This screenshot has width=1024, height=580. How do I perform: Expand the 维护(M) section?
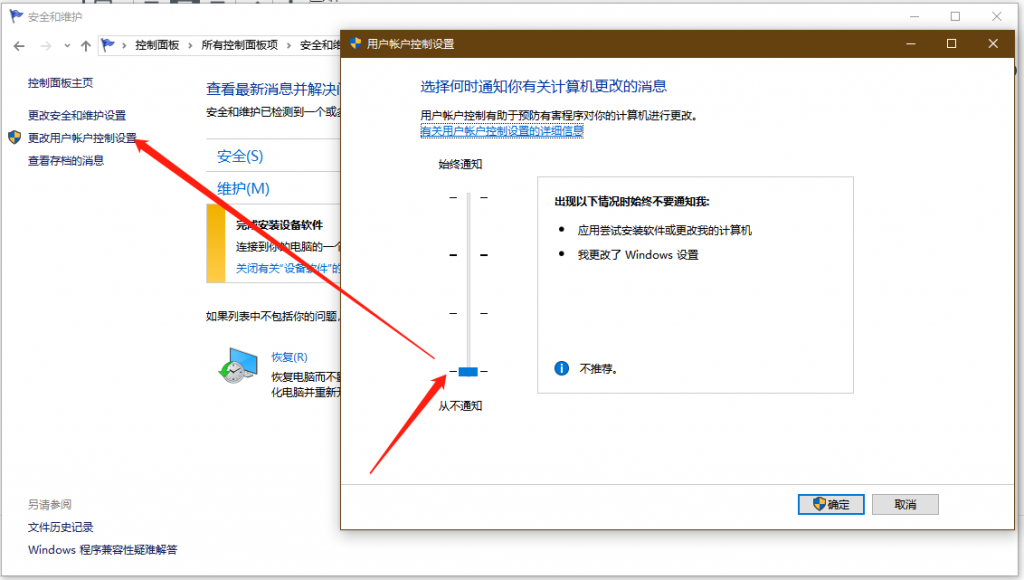pyautogui.click(x=243, y=188)
